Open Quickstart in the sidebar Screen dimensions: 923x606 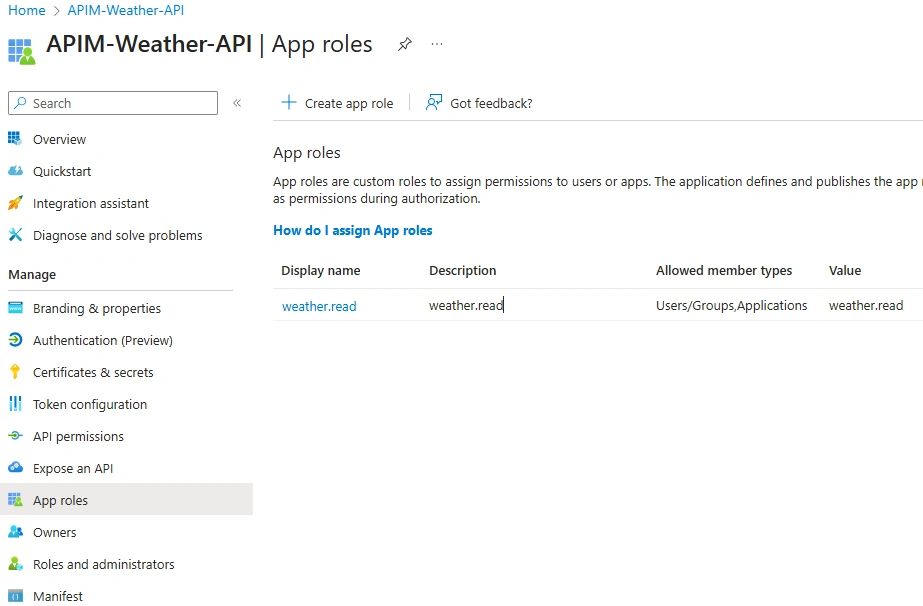point(62,171)
